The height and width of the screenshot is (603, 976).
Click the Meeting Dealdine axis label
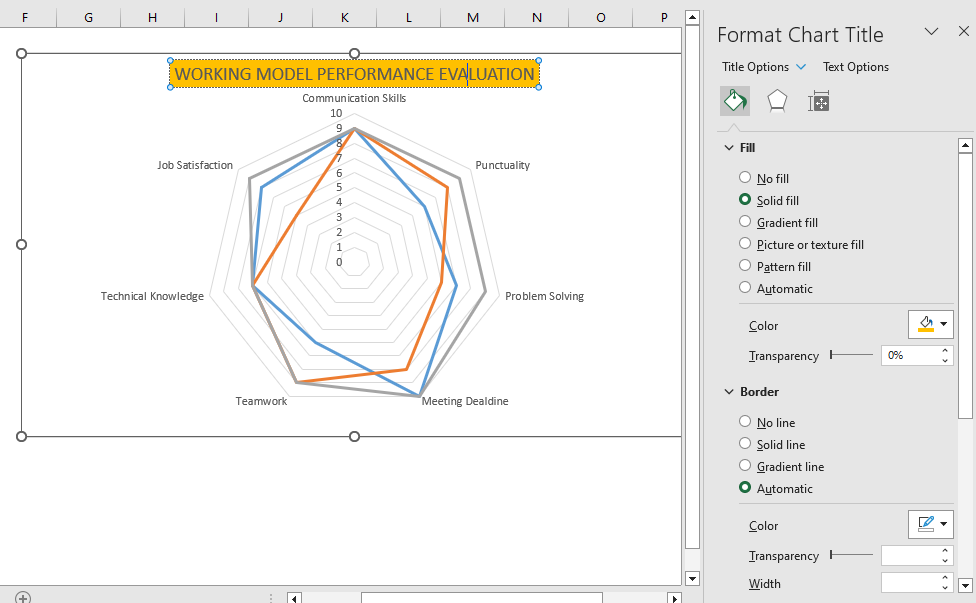tap(465, 401)
